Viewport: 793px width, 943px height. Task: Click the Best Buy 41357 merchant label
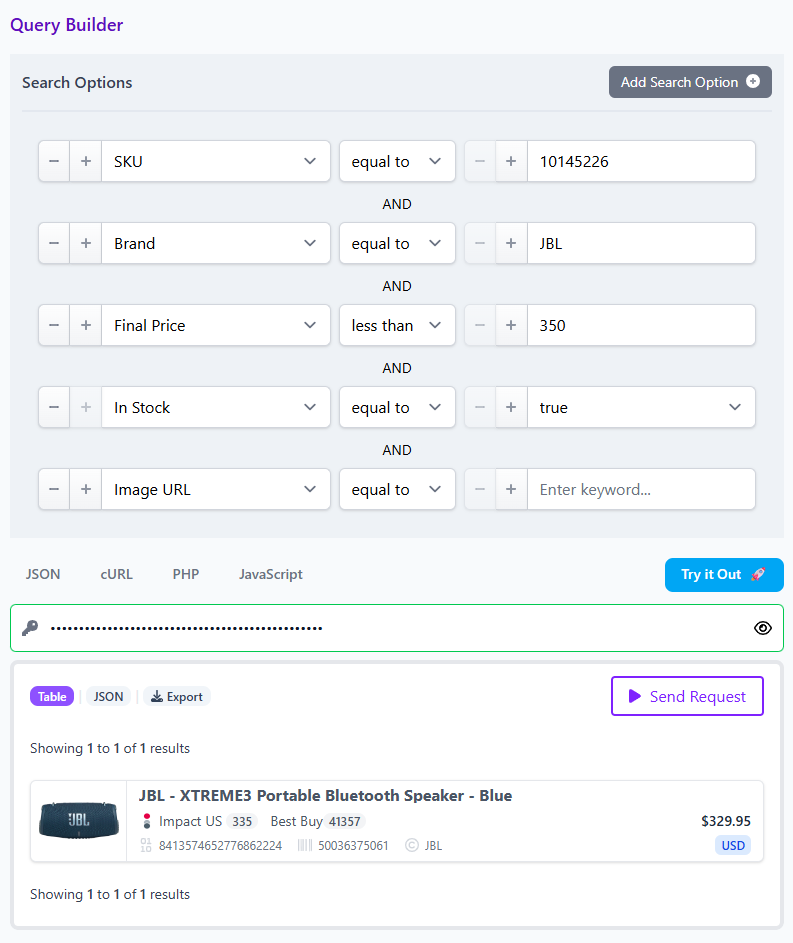click(317, 822)
